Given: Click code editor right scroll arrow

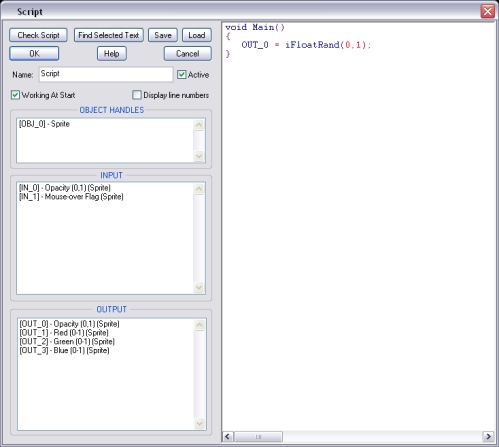Looking at the screenshot, I should 488,436.
